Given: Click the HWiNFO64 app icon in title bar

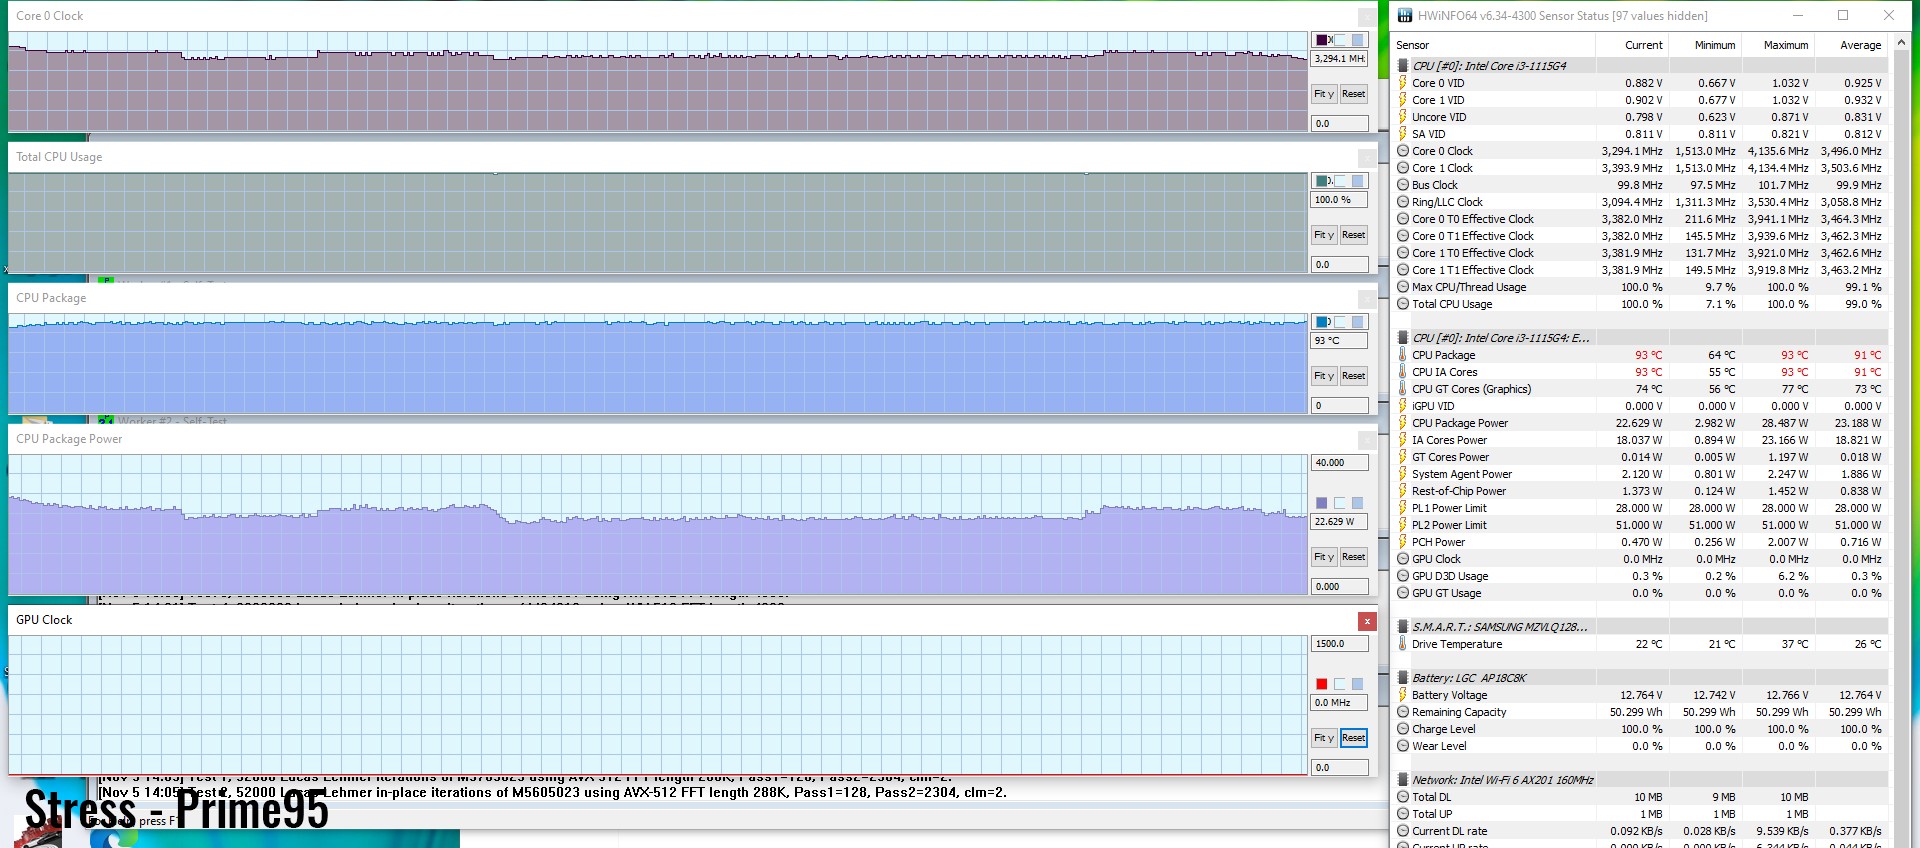Looking at the screenshot, I should [x=1405, y=15].
